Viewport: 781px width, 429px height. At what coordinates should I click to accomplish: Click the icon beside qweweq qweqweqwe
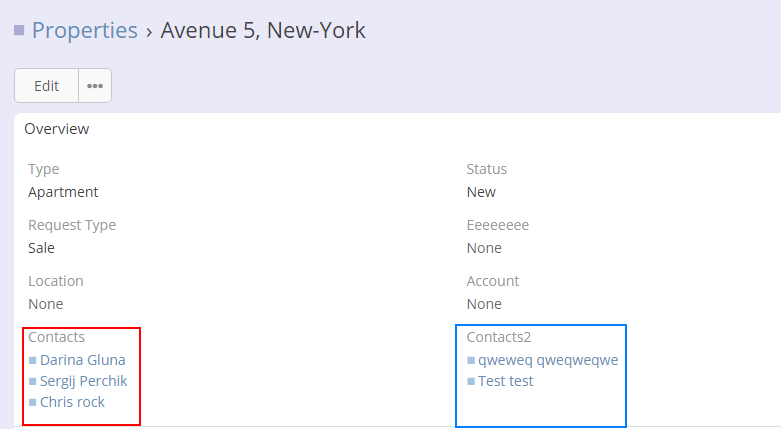pos(471,360)
